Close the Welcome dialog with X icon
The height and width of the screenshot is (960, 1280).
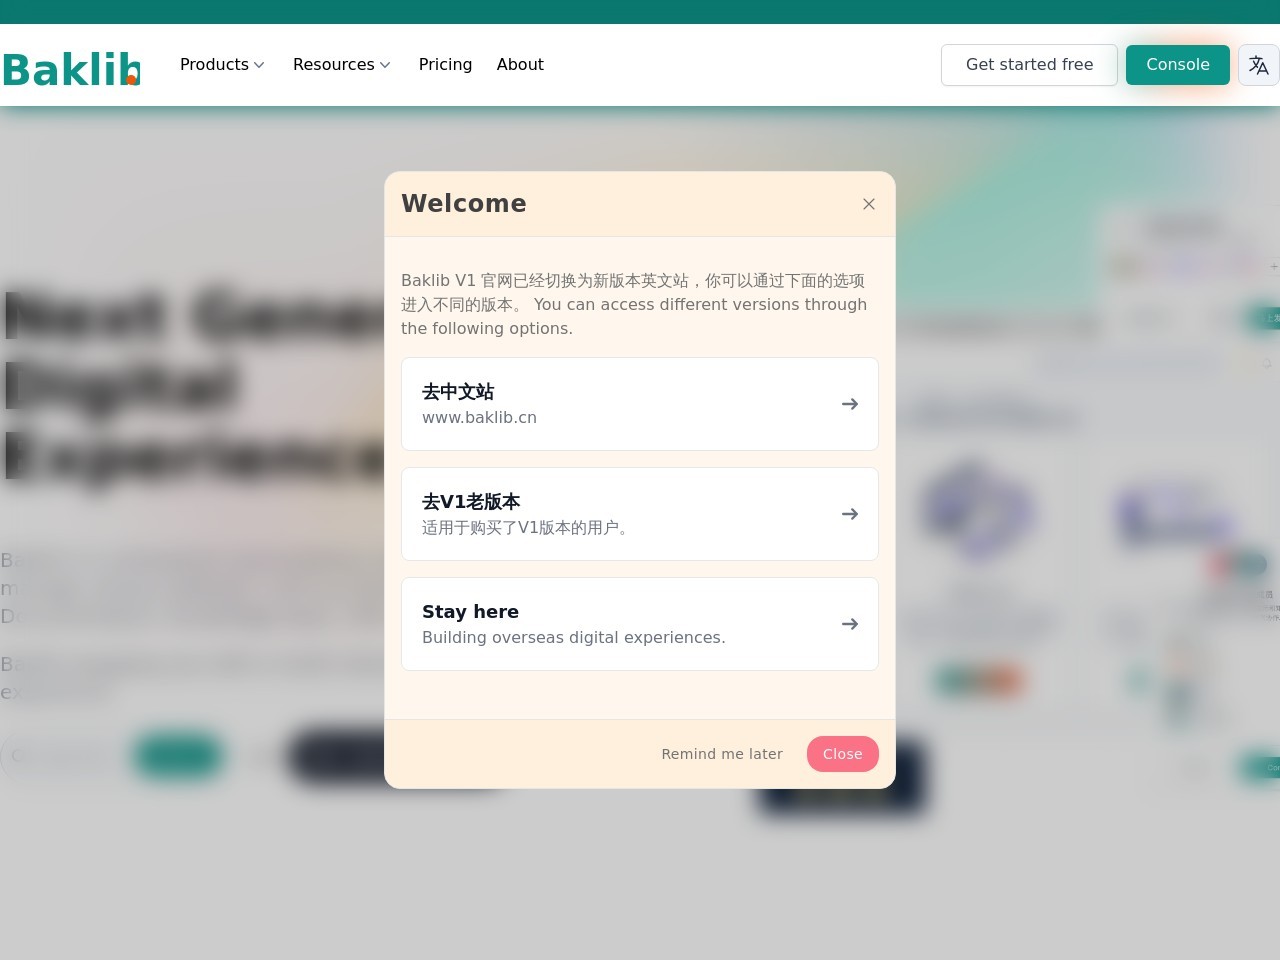[x=869, y=204]
